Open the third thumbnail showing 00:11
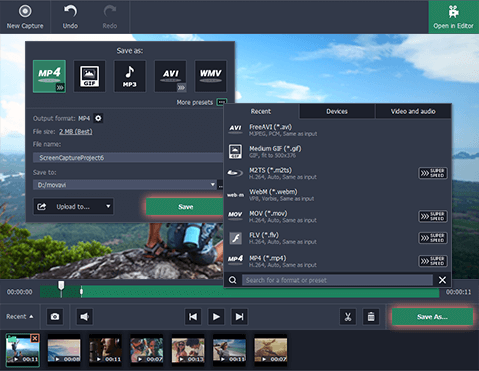The width and height of the screenshot is (479, 371). click(x=105, y=351)
